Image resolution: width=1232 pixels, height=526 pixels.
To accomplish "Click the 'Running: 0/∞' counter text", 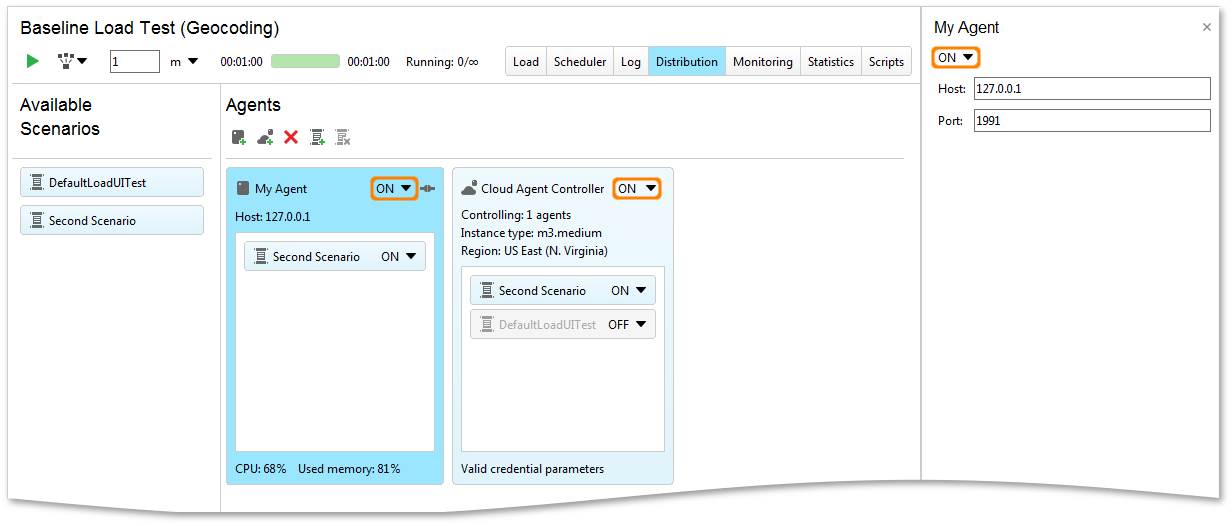I will click(442, 62).
